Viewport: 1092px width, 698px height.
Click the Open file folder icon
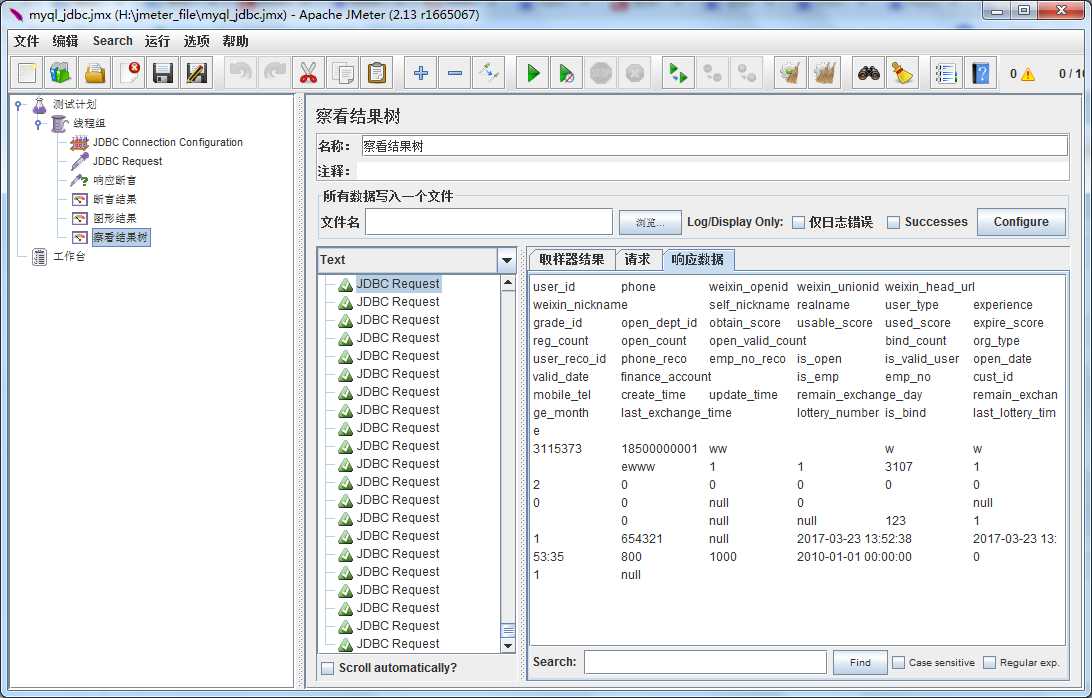(95, 72)
